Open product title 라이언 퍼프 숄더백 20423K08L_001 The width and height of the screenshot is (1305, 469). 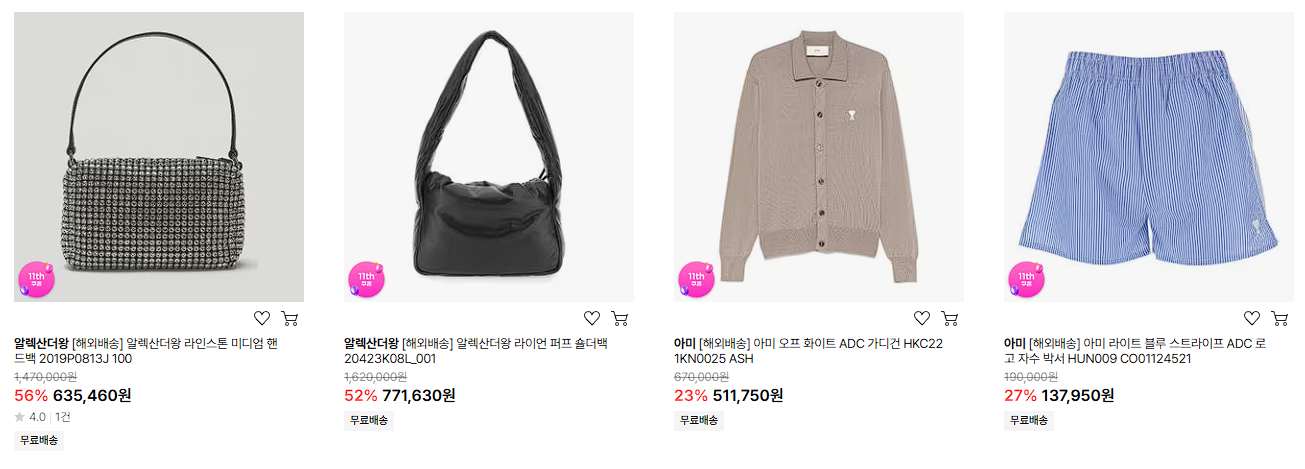[x=476, y=351]
